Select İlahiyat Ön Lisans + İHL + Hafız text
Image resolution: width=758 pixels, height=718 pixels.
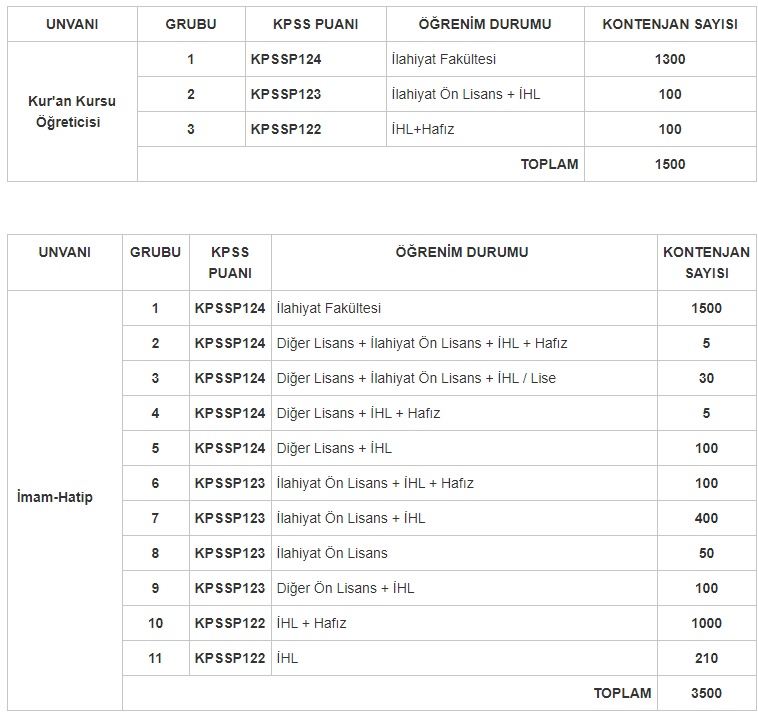click(375, 484)
